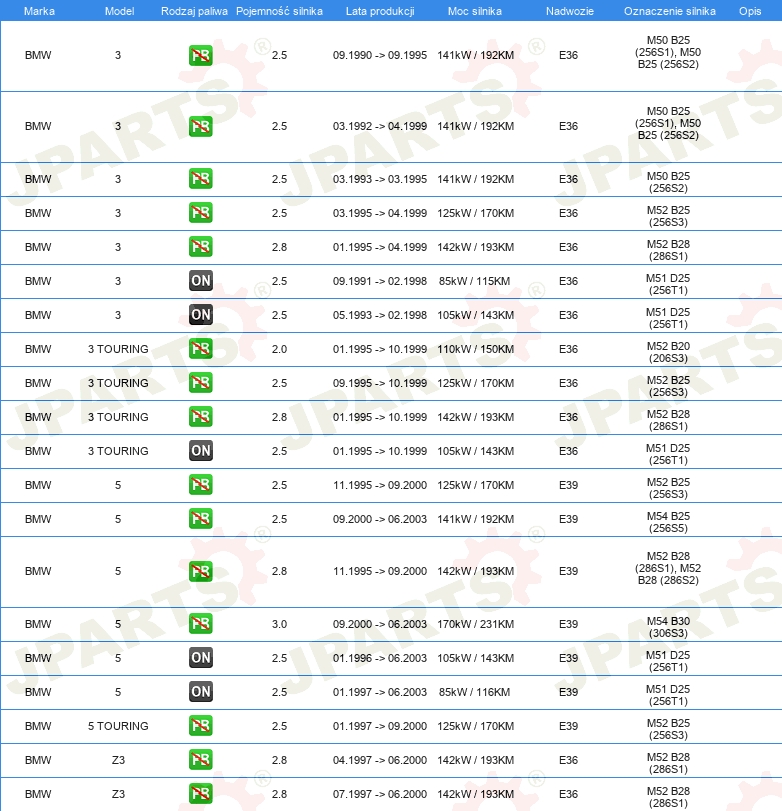The image size is (782, 811).
Task: Click the engine code M54 B30 (306S3)
Action: pyautogui.click(x=668, y=627)
